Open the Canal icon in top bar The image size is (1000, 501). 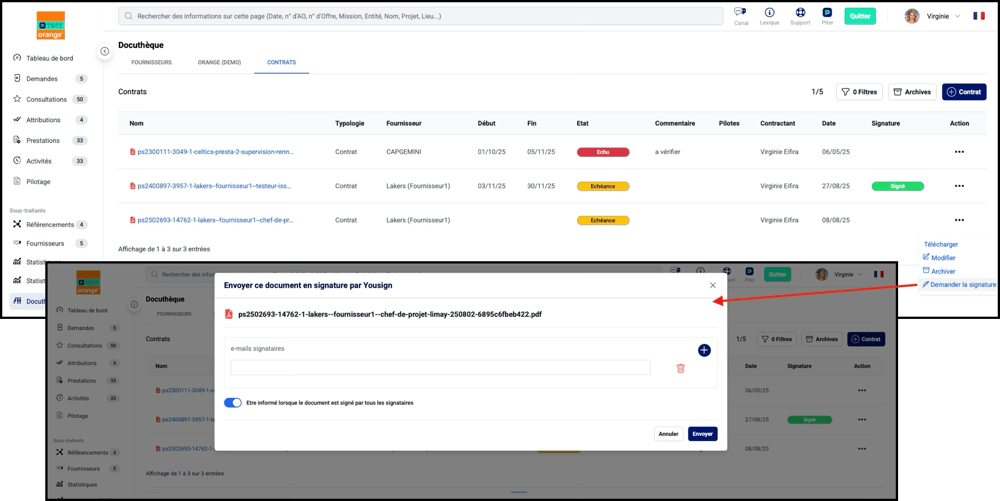tap(740, 13)
